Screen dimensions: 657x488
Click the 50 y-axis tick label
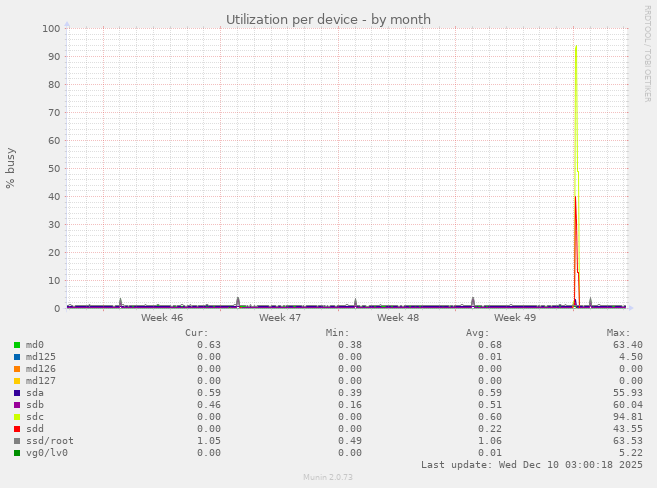(54, 169)
